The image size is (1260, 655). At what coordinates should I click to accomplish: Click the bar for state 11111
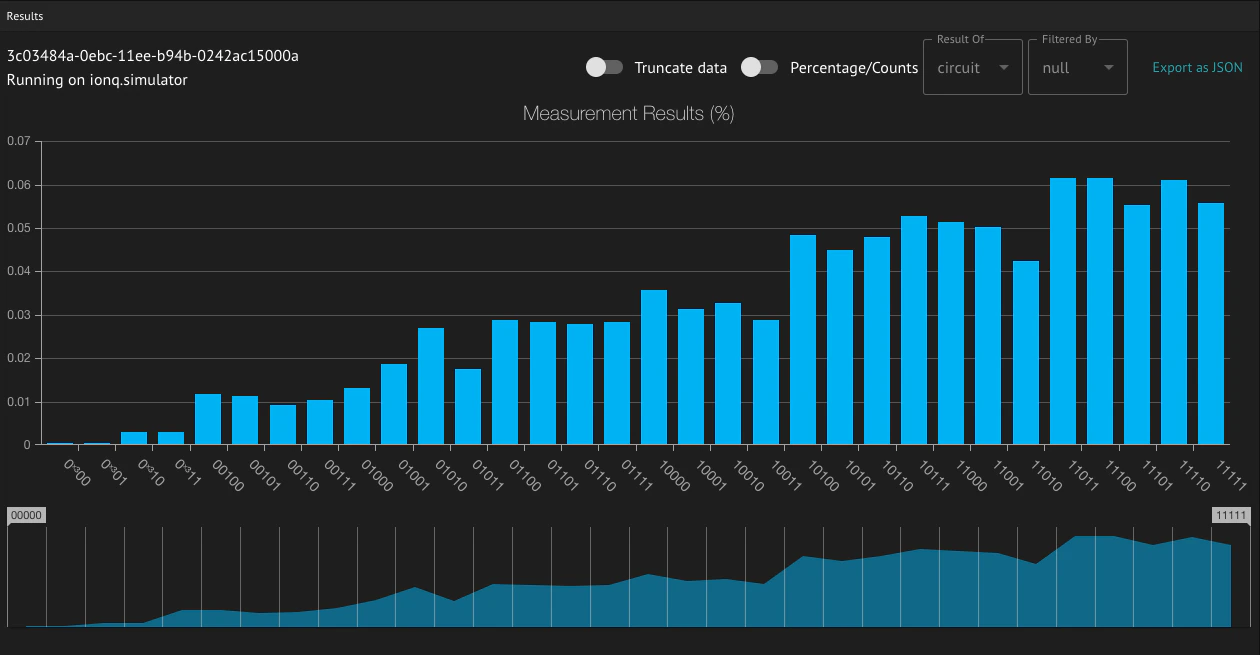[x=1211, y=324]
